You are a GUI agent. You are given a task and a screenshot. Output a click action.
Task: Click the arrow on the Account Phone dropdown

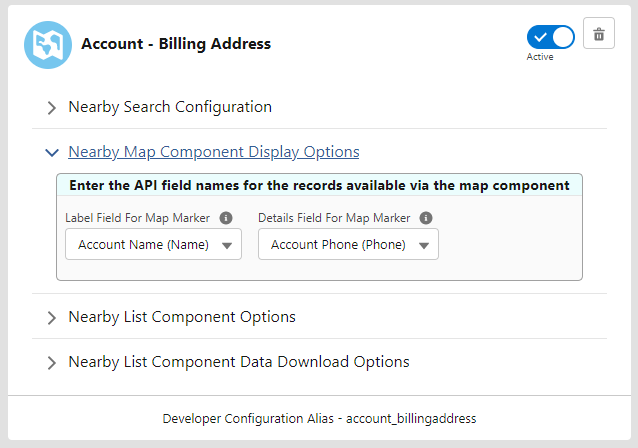pyautogui.click(x=423, y=246)
